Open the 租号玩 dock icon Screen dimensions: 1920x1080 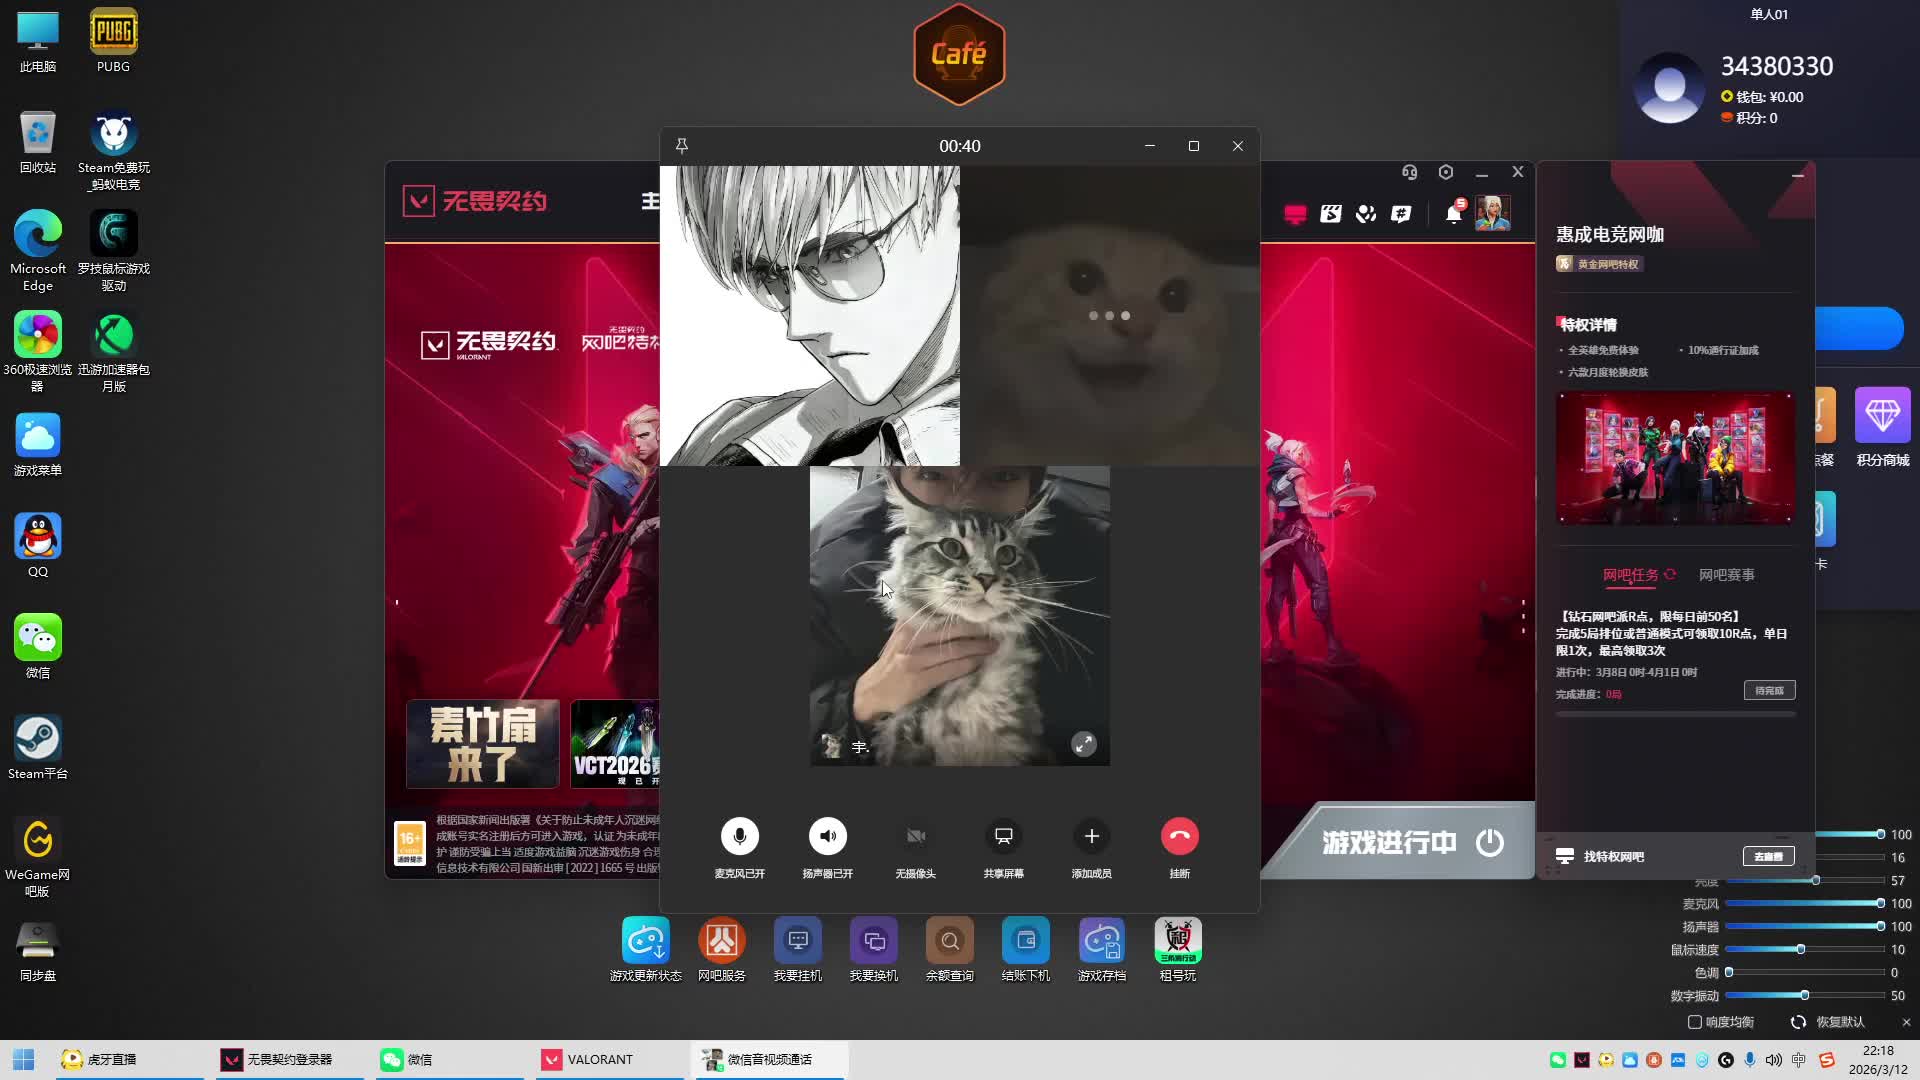tap(1177, 941)
